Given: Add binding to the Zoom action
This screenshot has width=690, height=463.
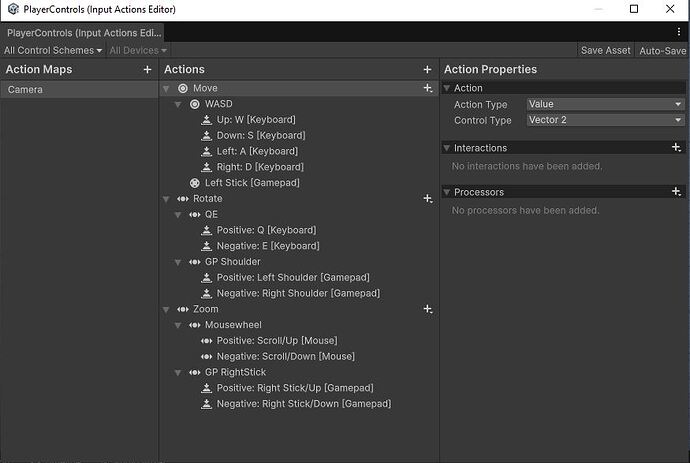Looking at the screenshot, I should (x=427, y=310).
